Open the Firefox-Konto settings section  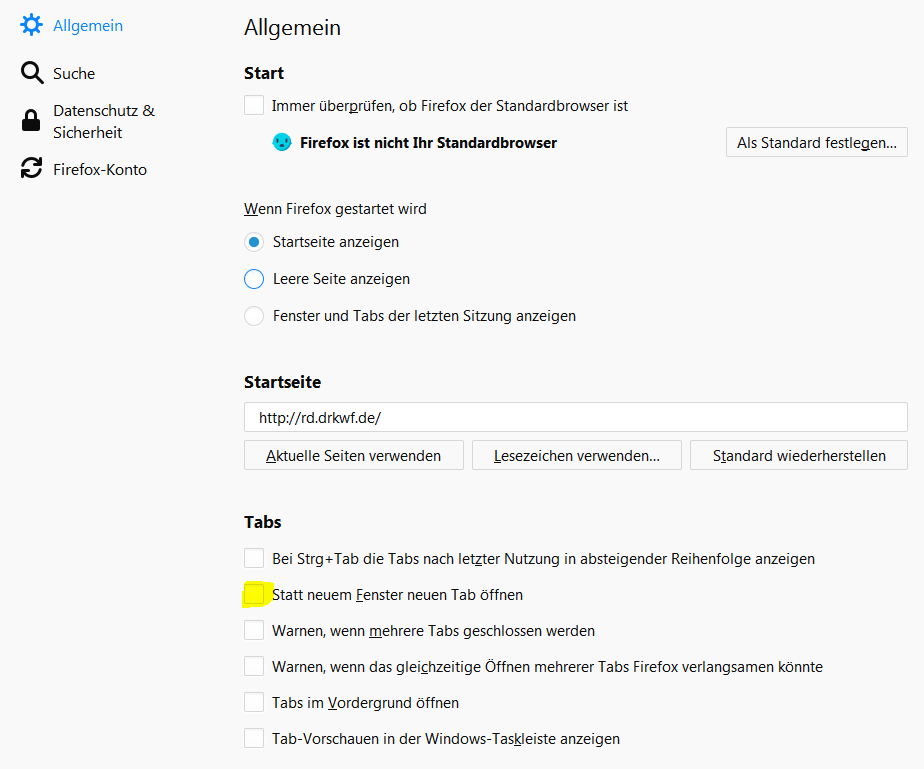tap(99, 169)
